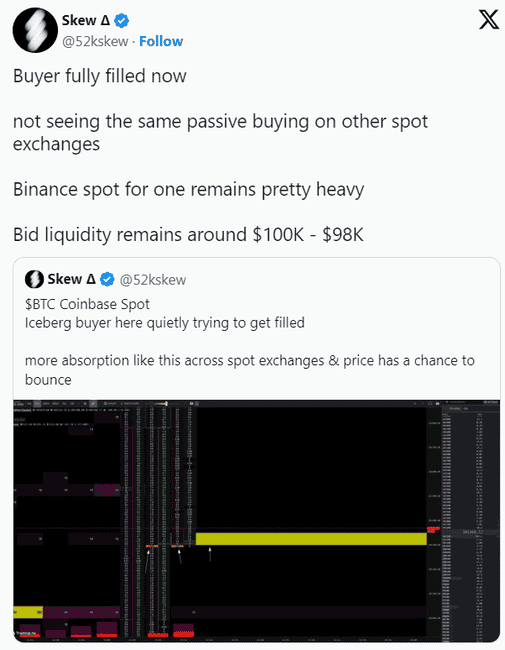The width and height of the screenshot is (505, 650).
Task: Click the Skew Δ author name
Action: [86, 20]
